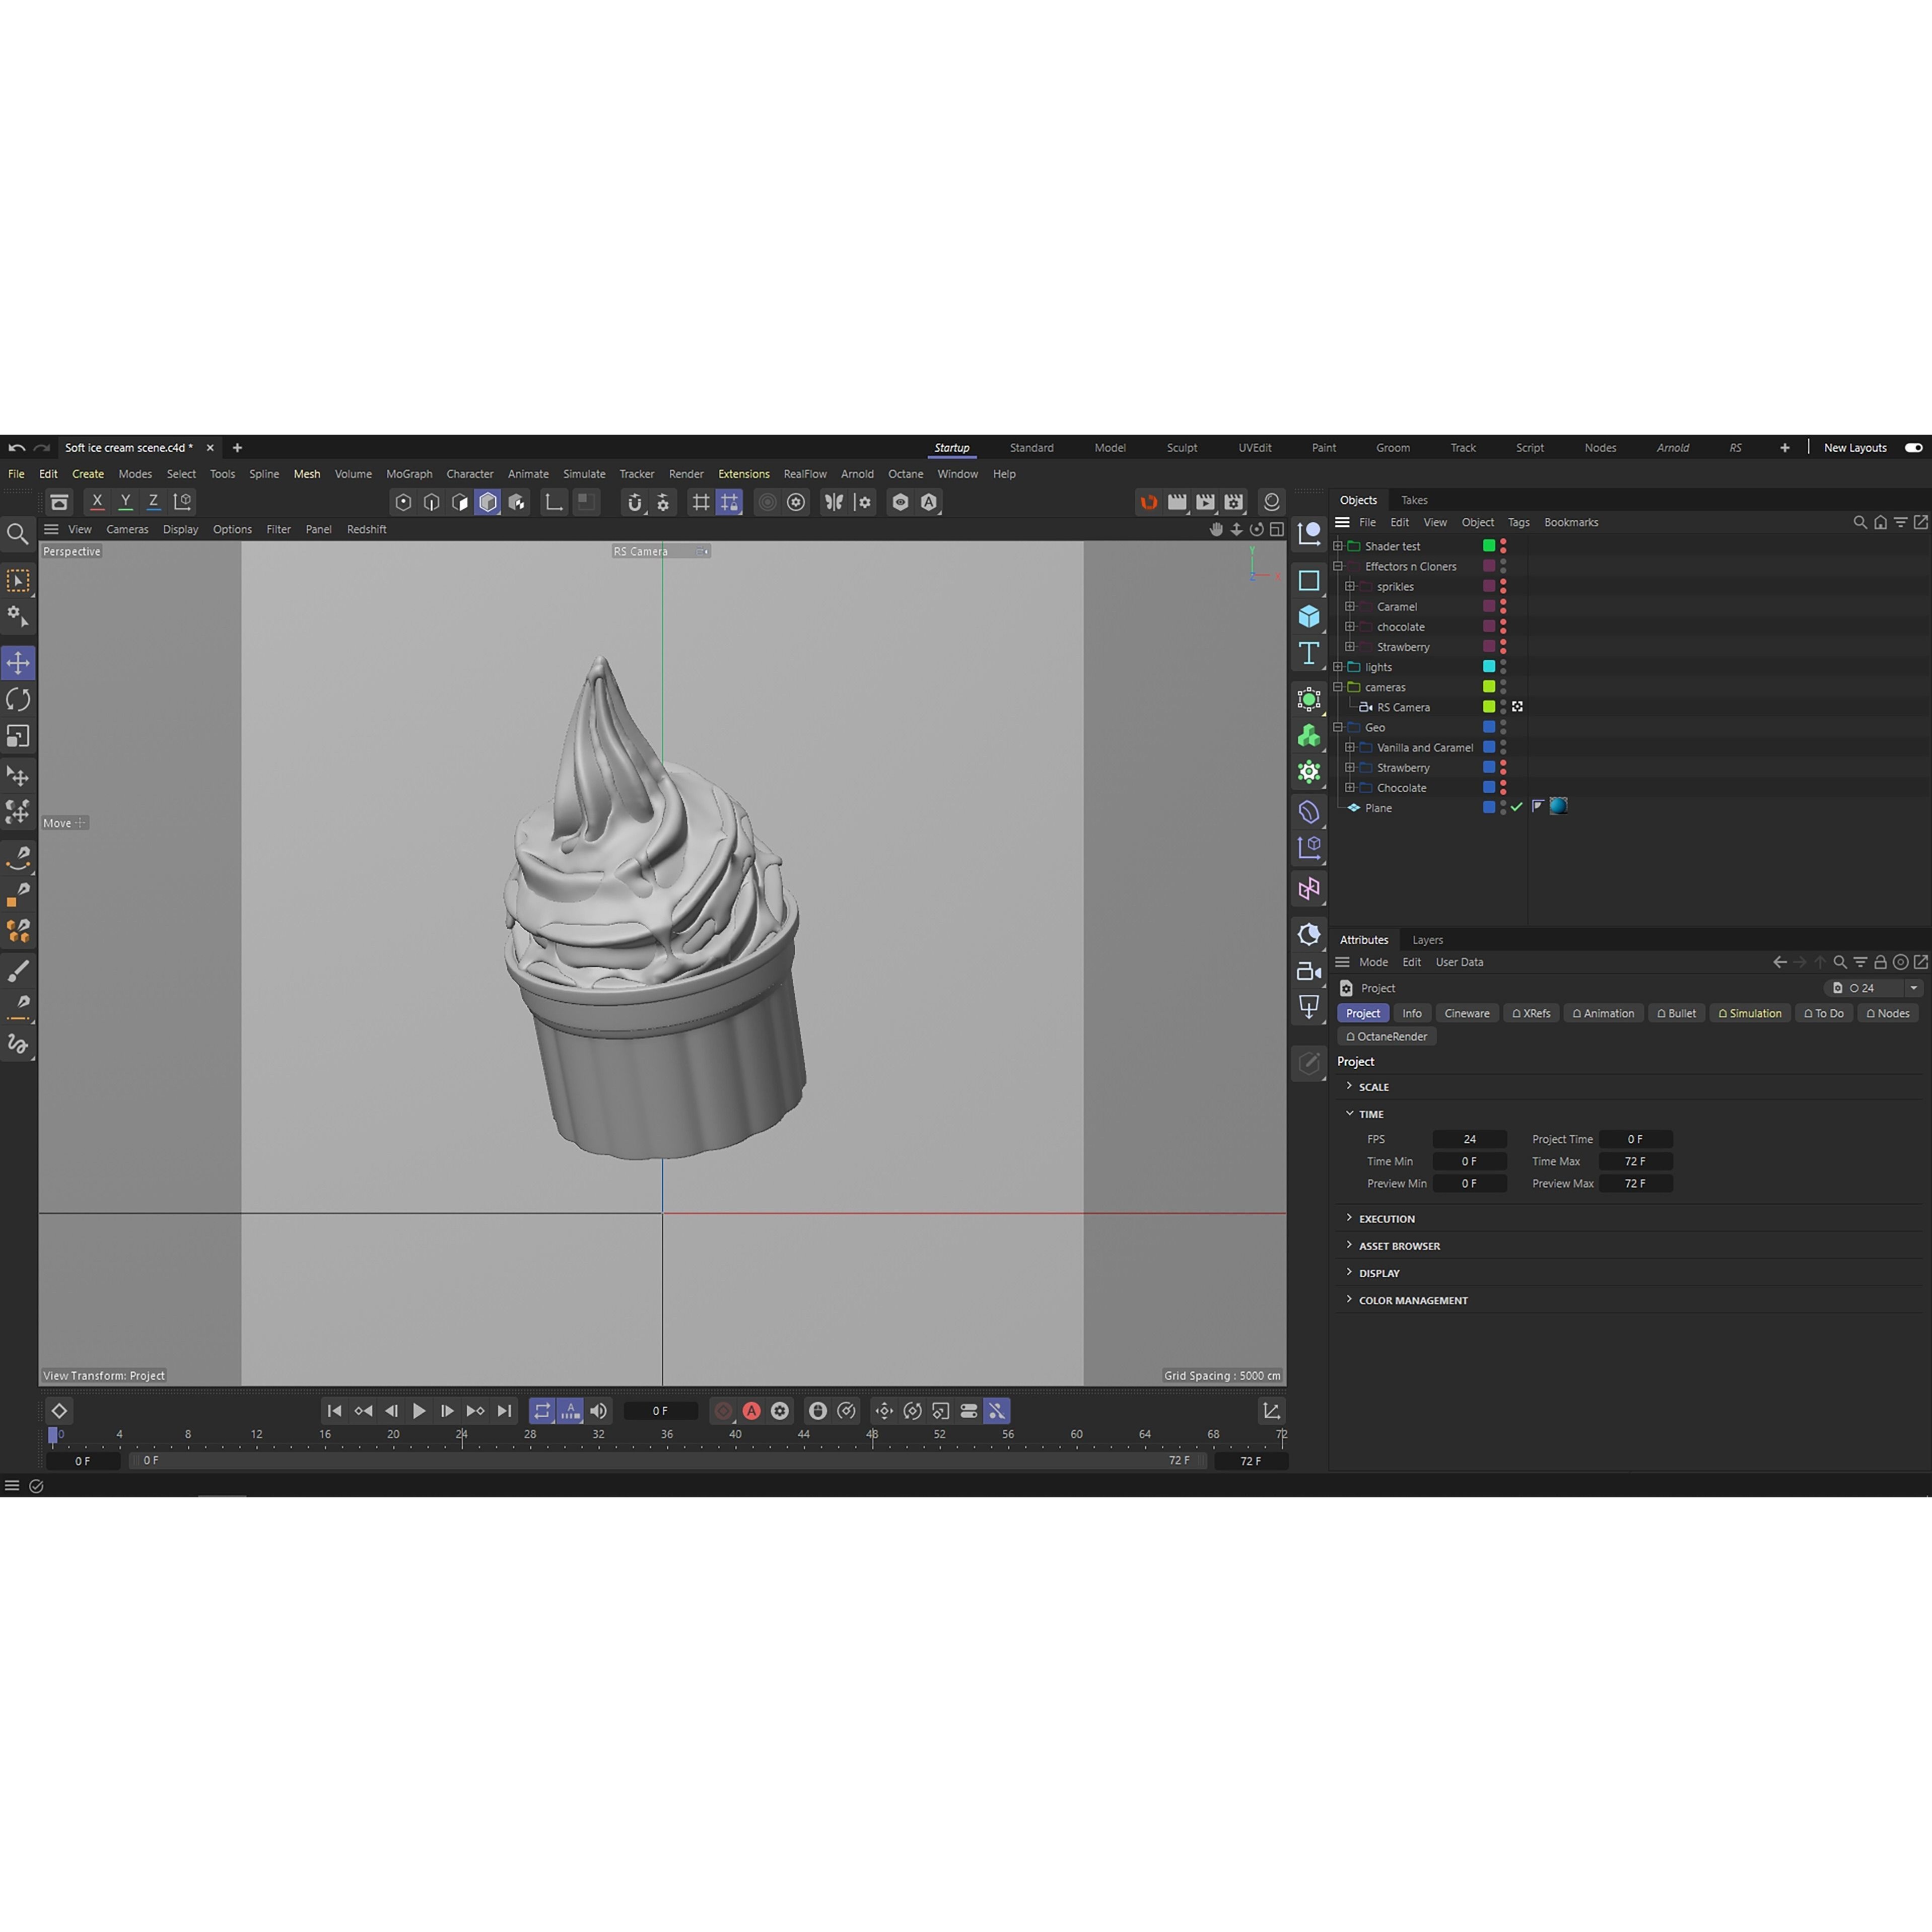
Task: Open the Objects panel search magnifier
Action: [x=1860, y=522]
